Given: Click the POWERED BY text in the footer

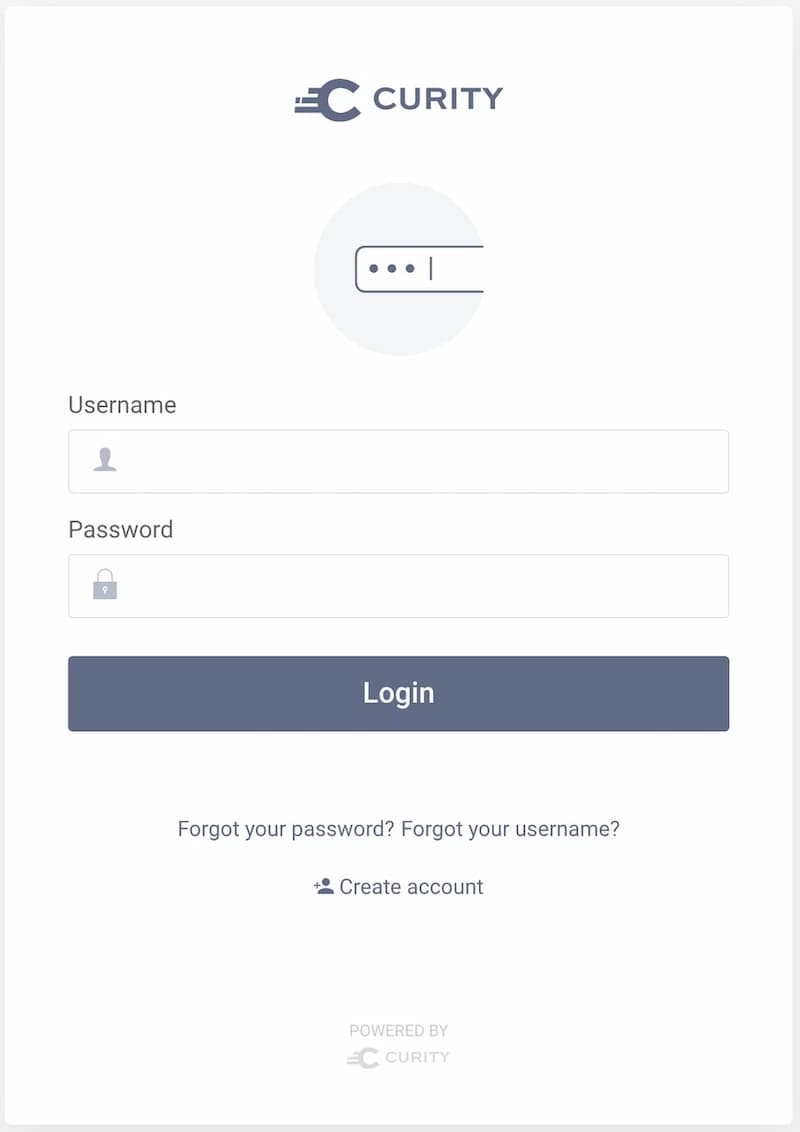Looking at the screenshot, I should [398, 1030].
